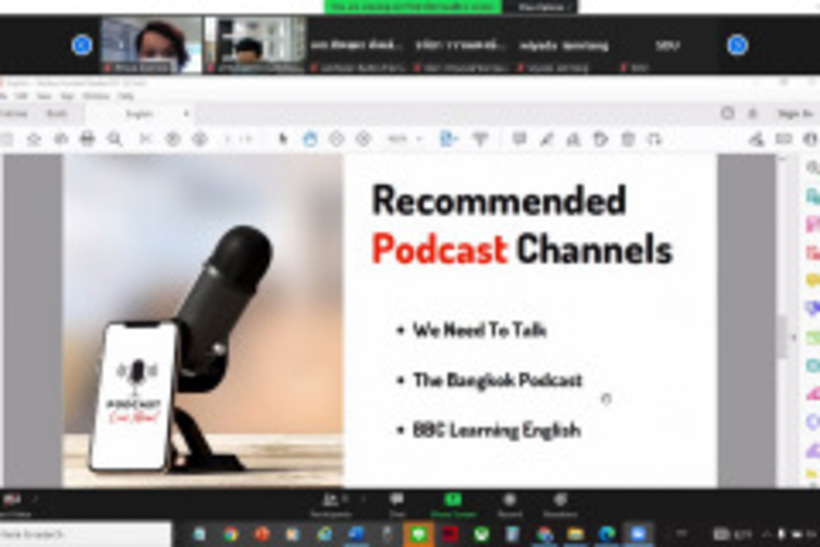The image size is (820, 547).
Task: Open Zoom Chat panel
Action: pos(396,503)
